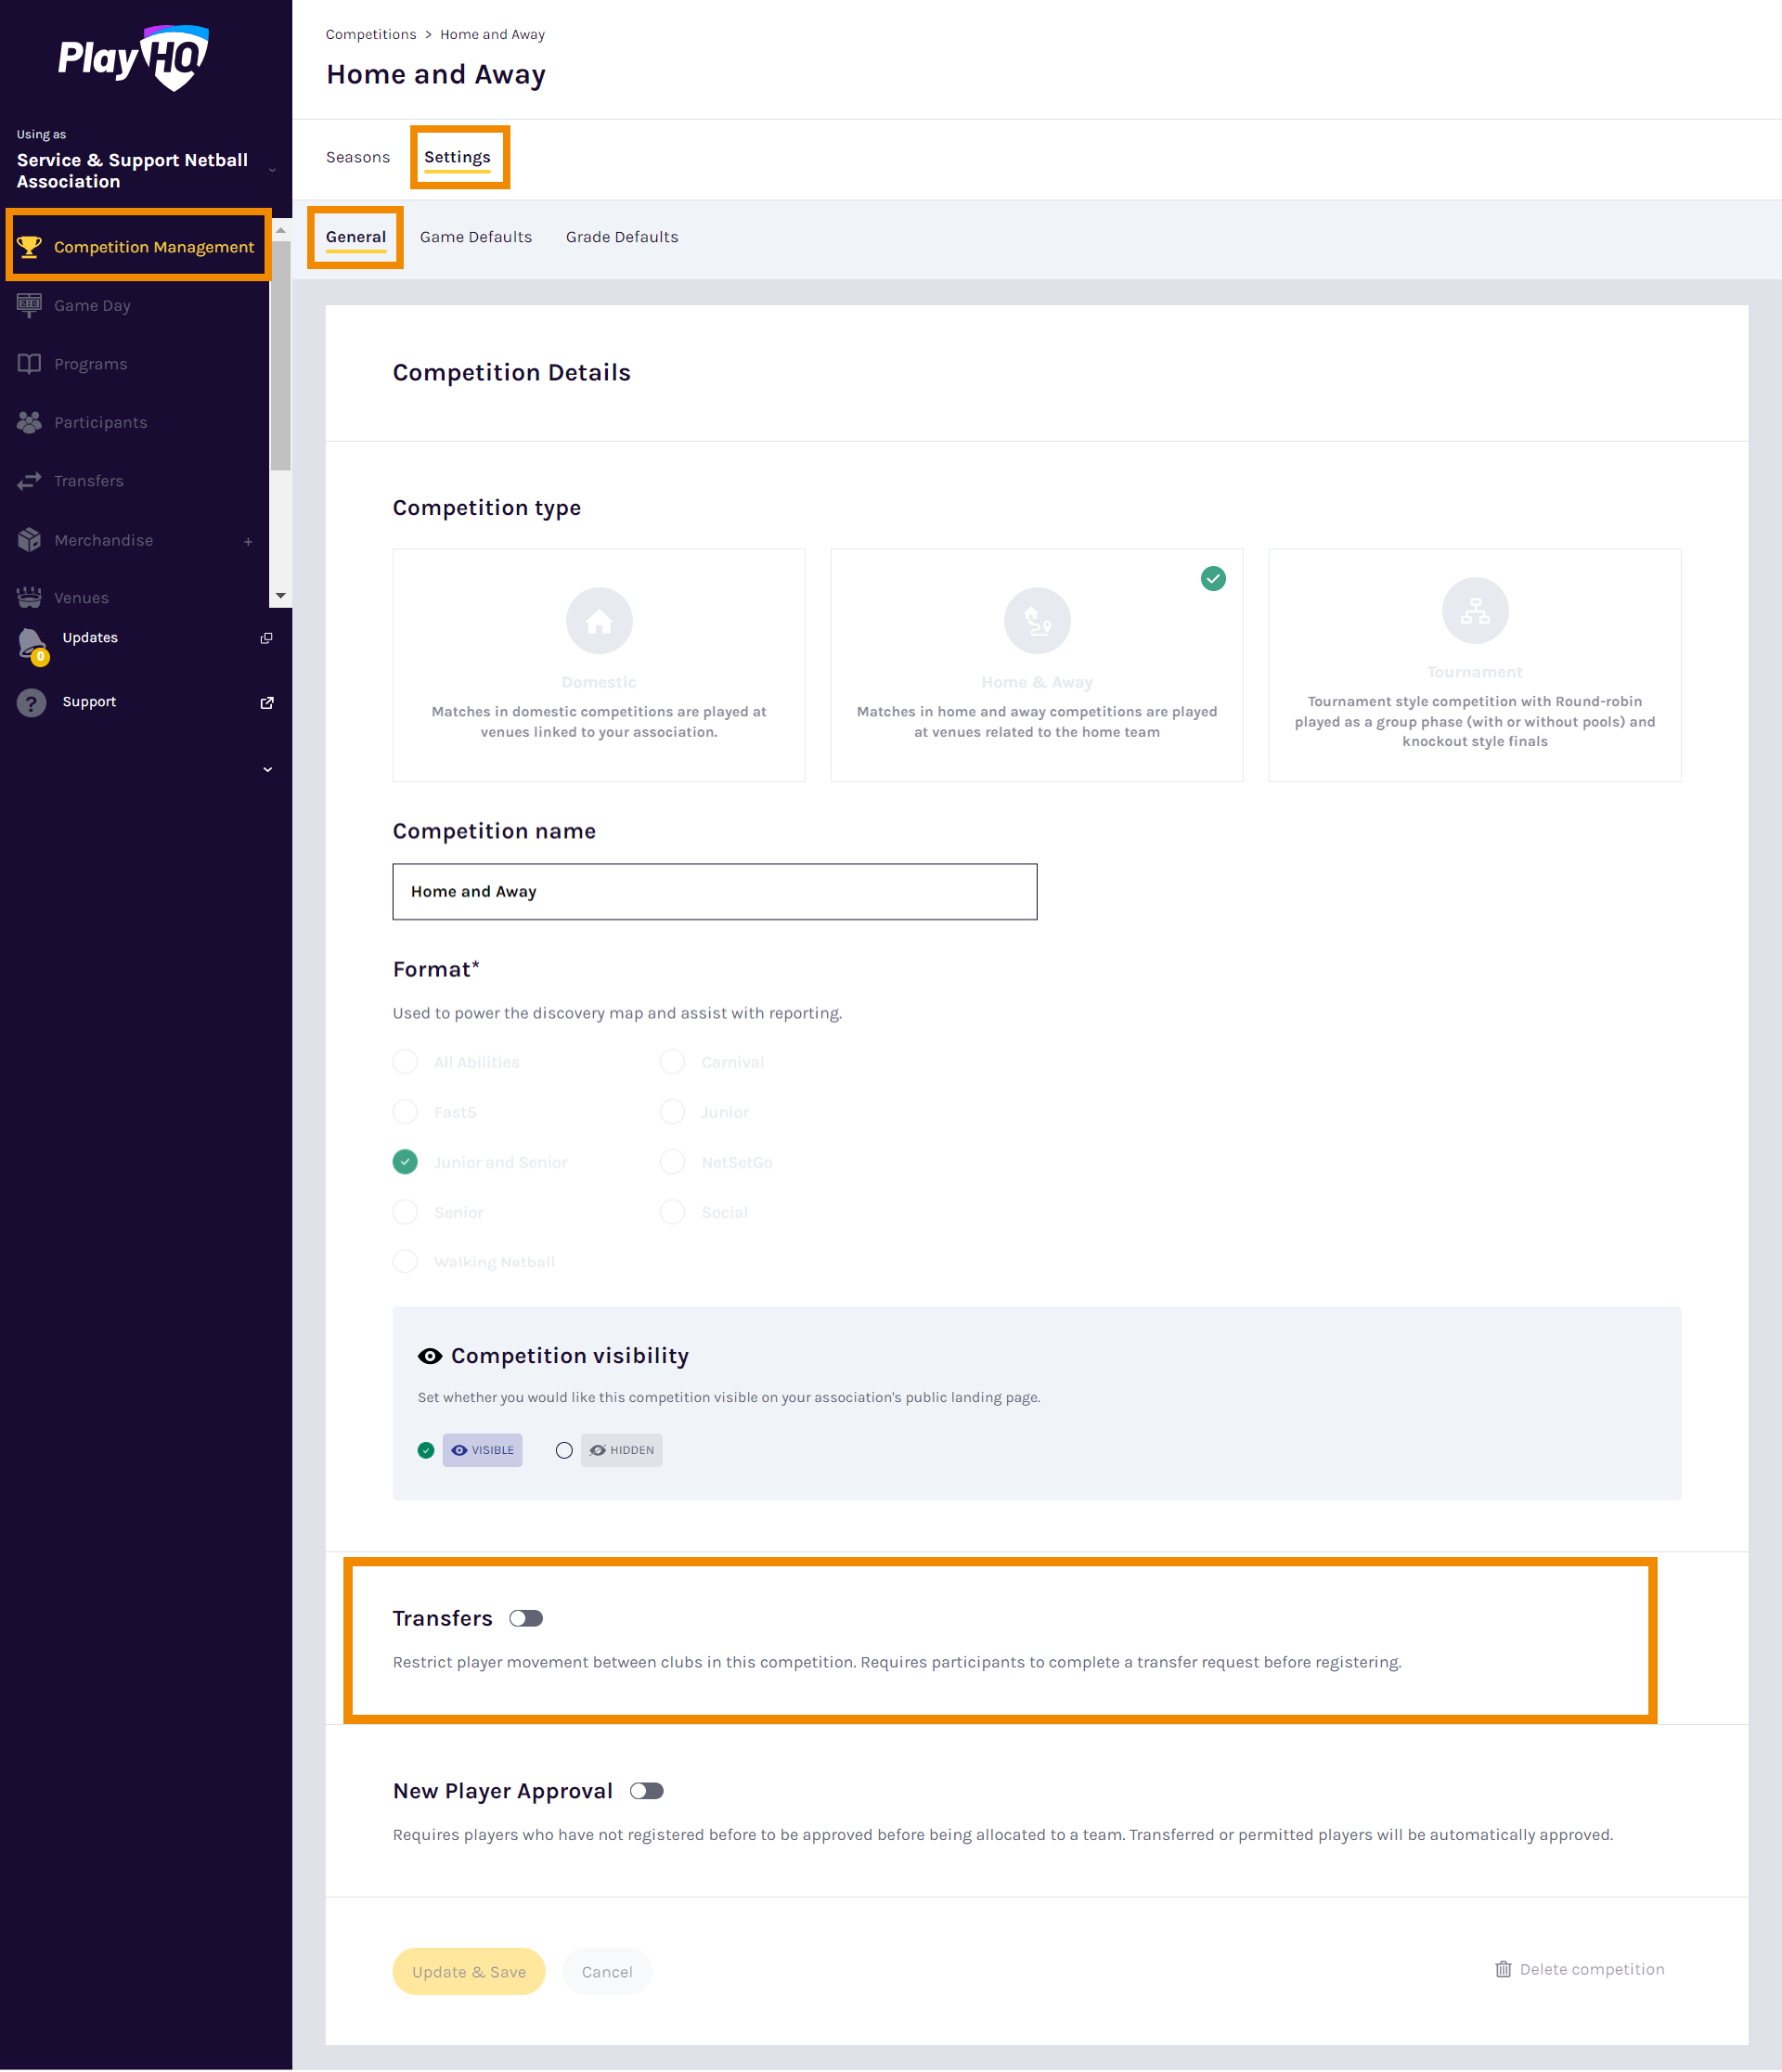Click the Competitions breadcrumb link
1782x2072 pixels.
[370, 34]
